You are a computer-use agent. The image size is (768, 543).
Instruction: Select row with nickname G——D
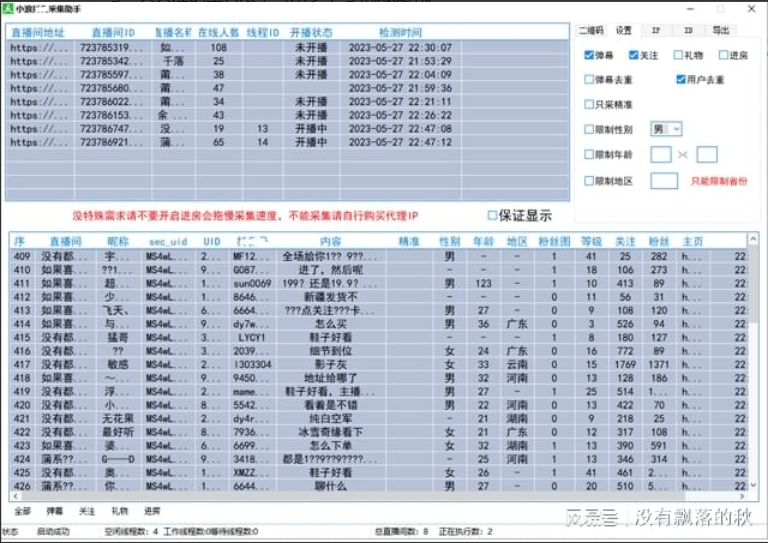click(x=379, y=459)
